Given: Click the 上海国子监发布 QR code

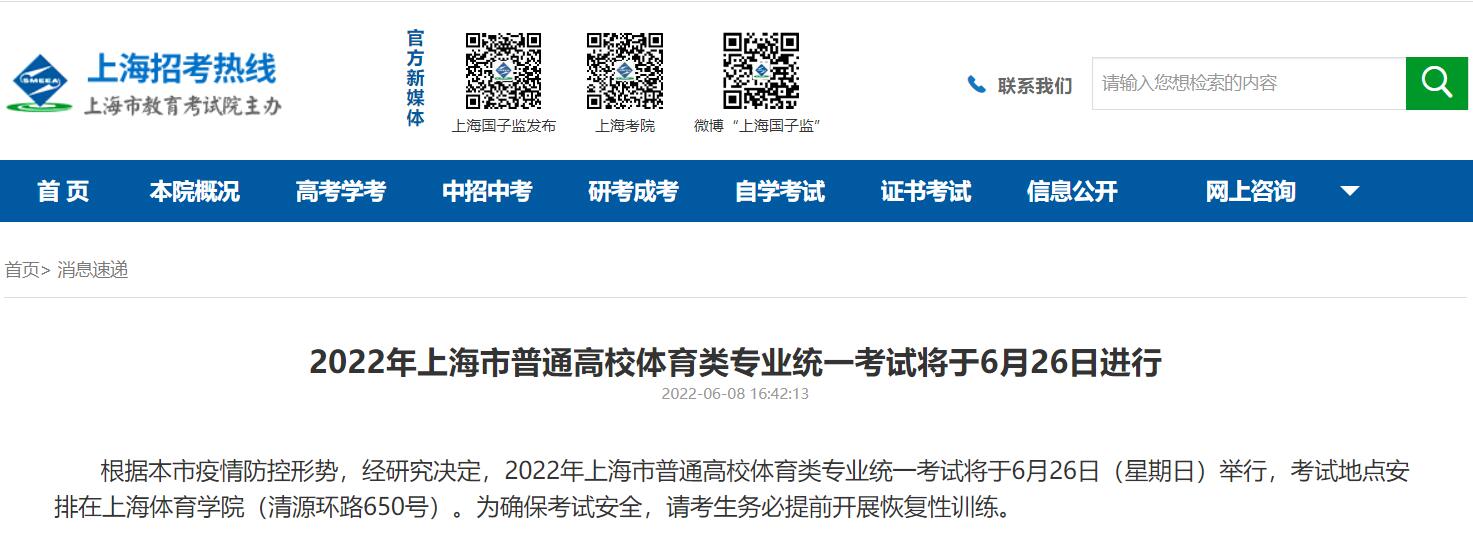Looking at the screenshot, I should pos(503,71).
